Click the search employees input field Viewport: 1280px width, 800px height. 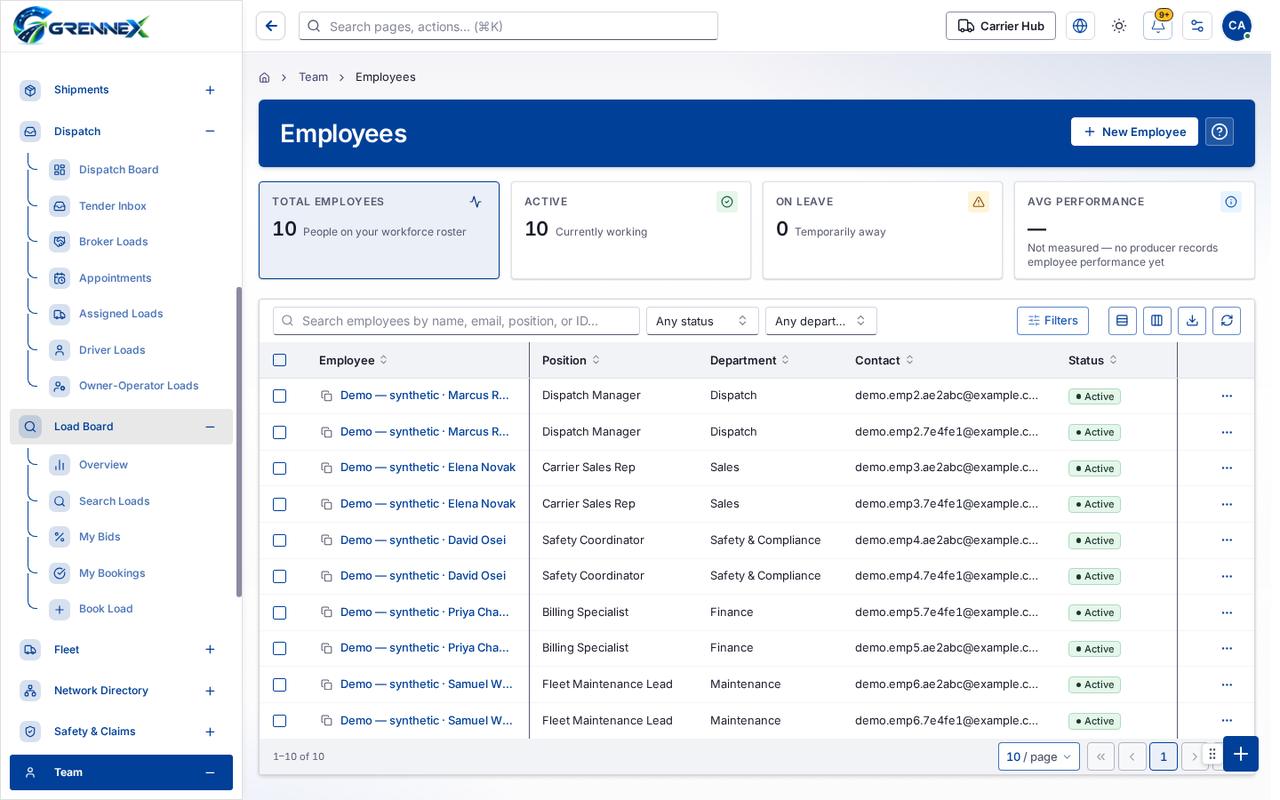click(456, 321)
